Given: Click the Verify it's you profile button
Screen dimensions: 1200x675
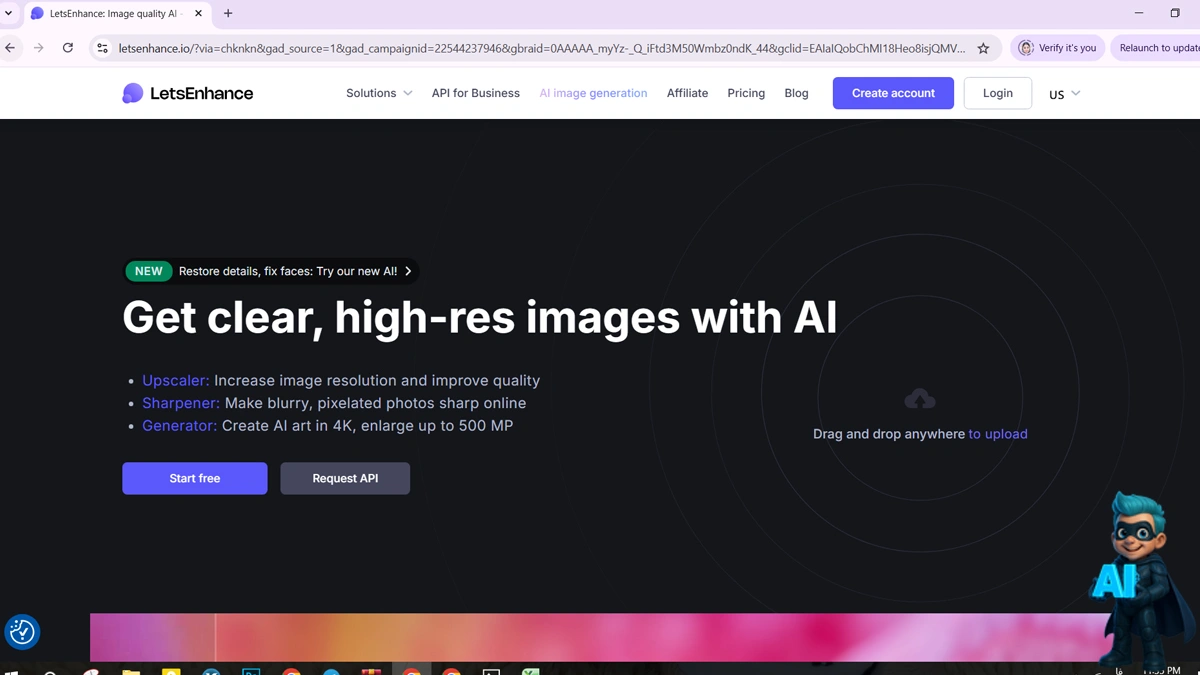Looking at the screenshot, I should pyautogui.click(x=1058, y=48).
